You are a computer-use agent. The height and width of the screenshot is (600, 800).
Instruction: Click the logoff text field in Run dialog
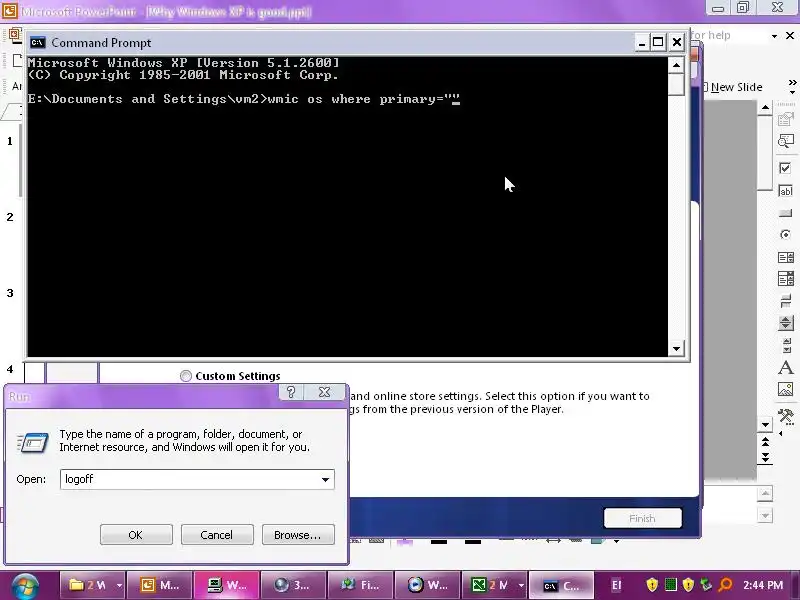(x=189, y=479)
